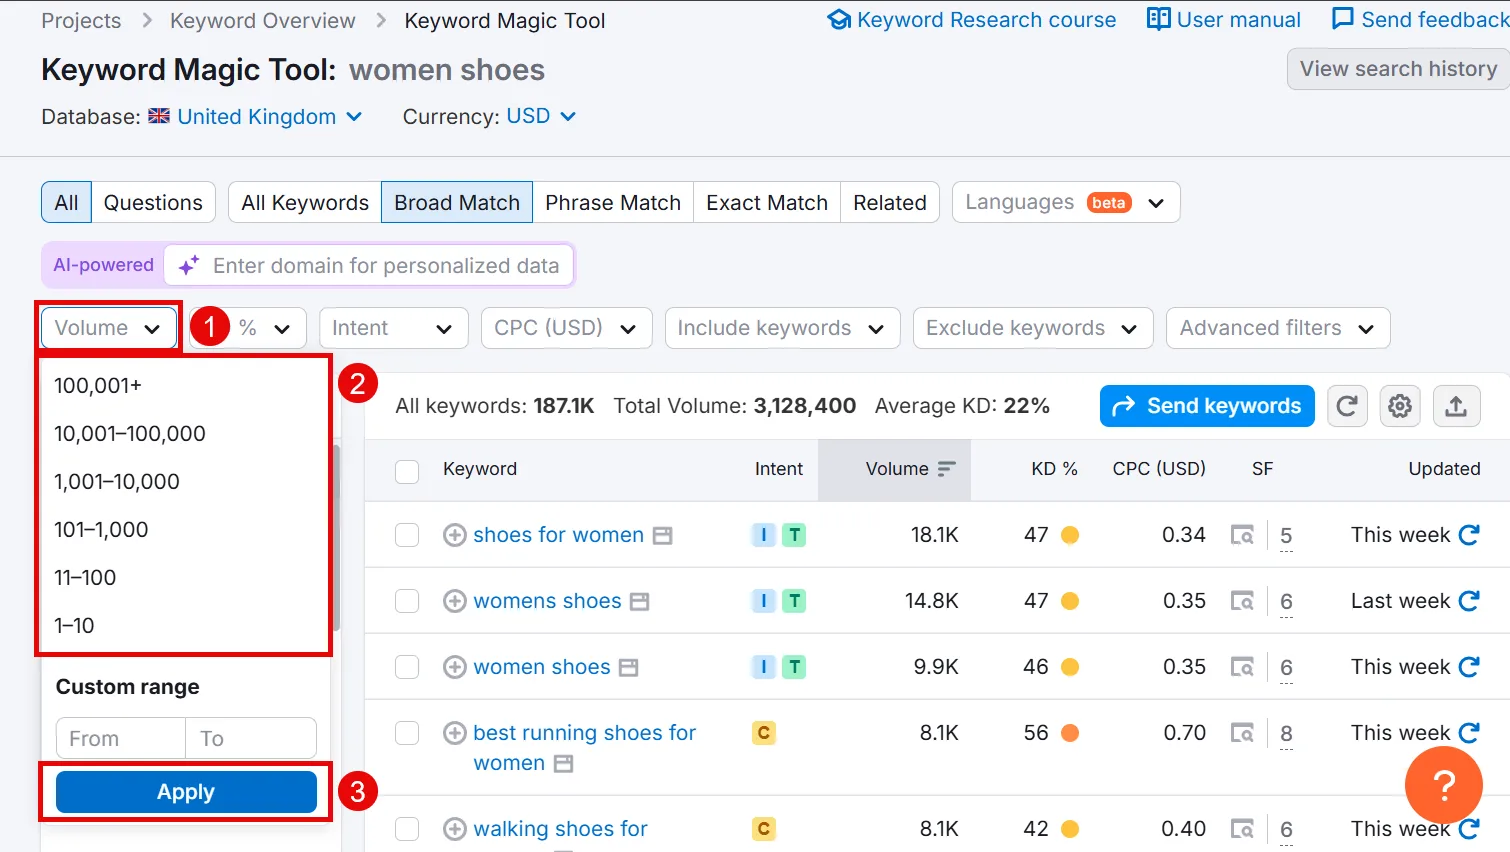Open SERP snapshot icon for women shoes row
This screenshot has width=1510, height=852.
point(1242,667)
